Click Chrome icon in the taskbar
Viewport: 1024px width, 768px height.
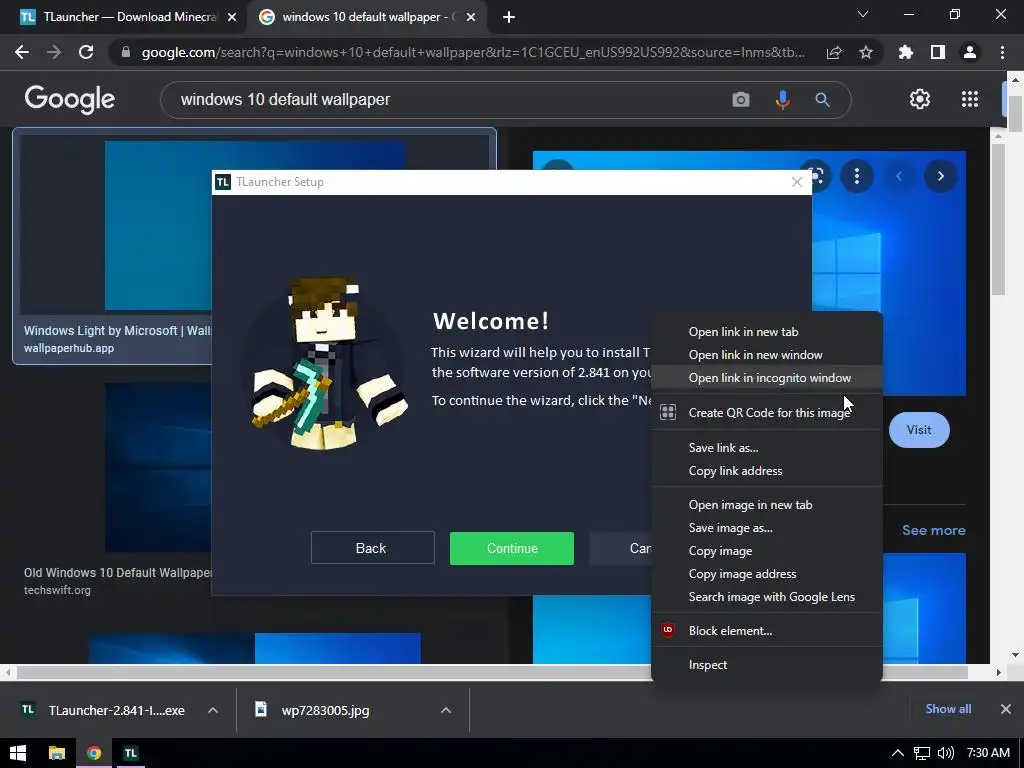tap(94, 753)
